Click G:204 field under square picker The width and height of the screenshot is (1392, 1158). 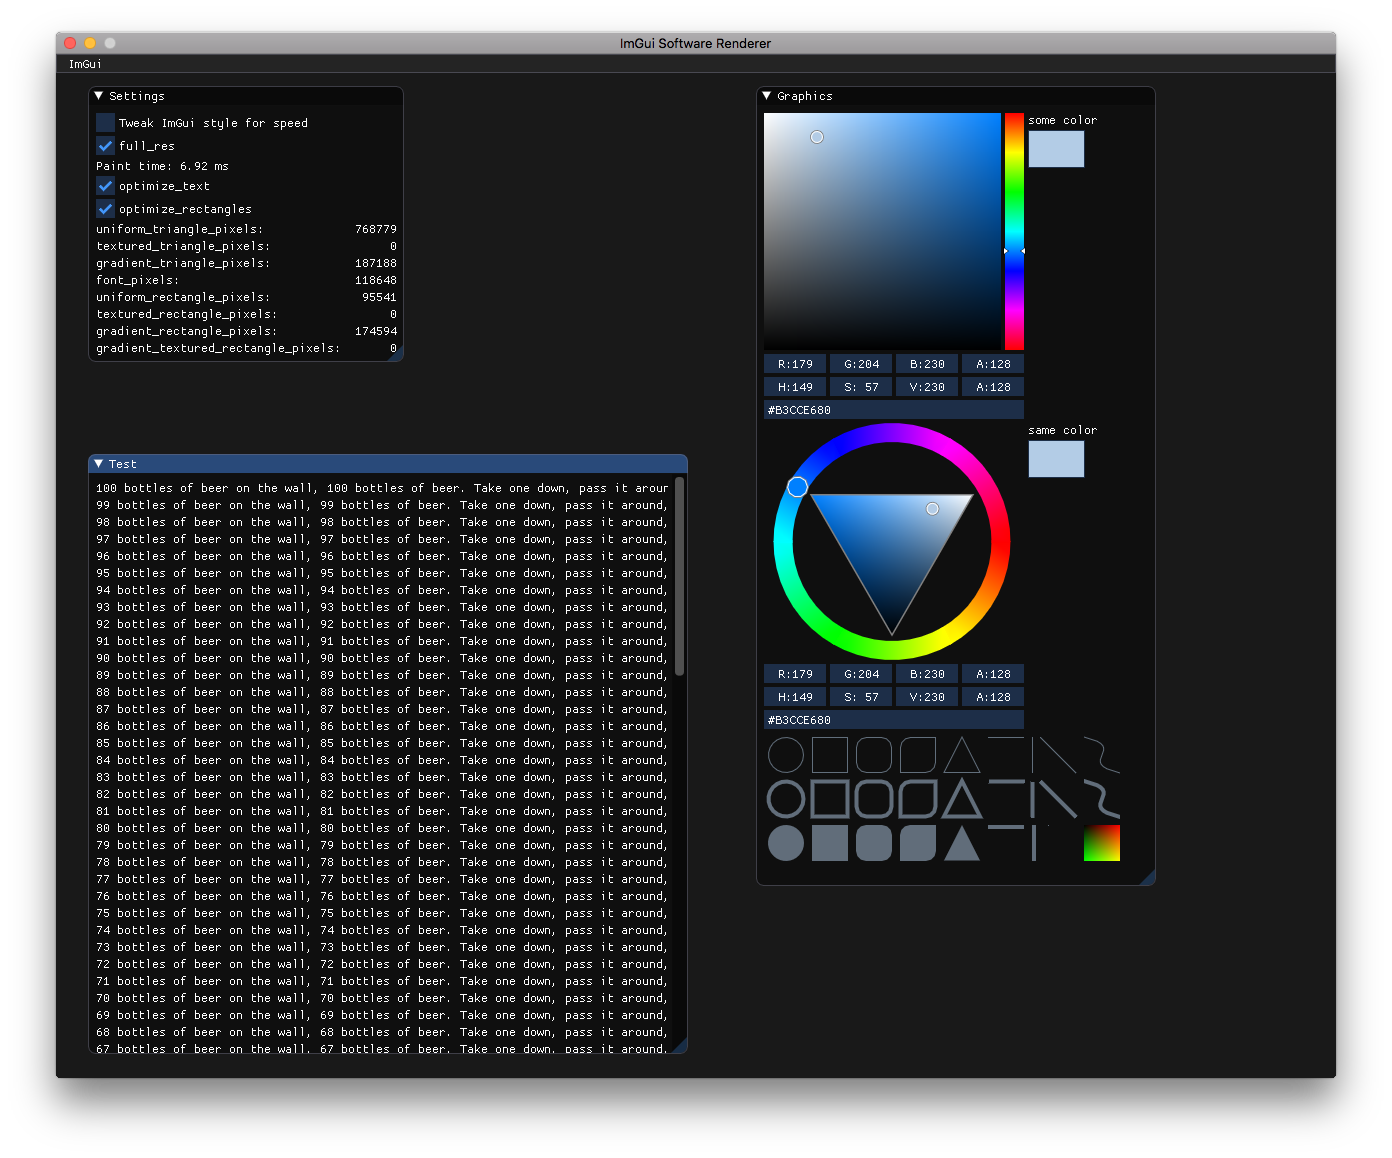tap(861, 364)
